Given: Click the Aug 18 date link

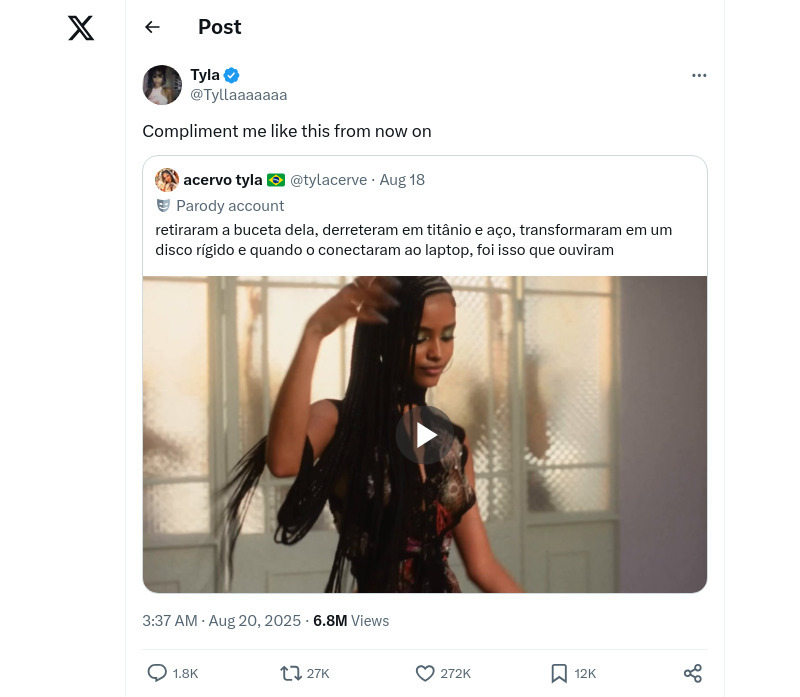Looking at the screenshot, I should [402, 180].
